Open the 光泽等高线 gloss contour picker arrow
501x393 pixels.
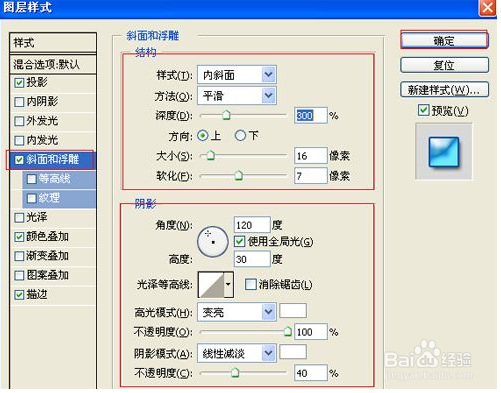(x=228, y=285)
